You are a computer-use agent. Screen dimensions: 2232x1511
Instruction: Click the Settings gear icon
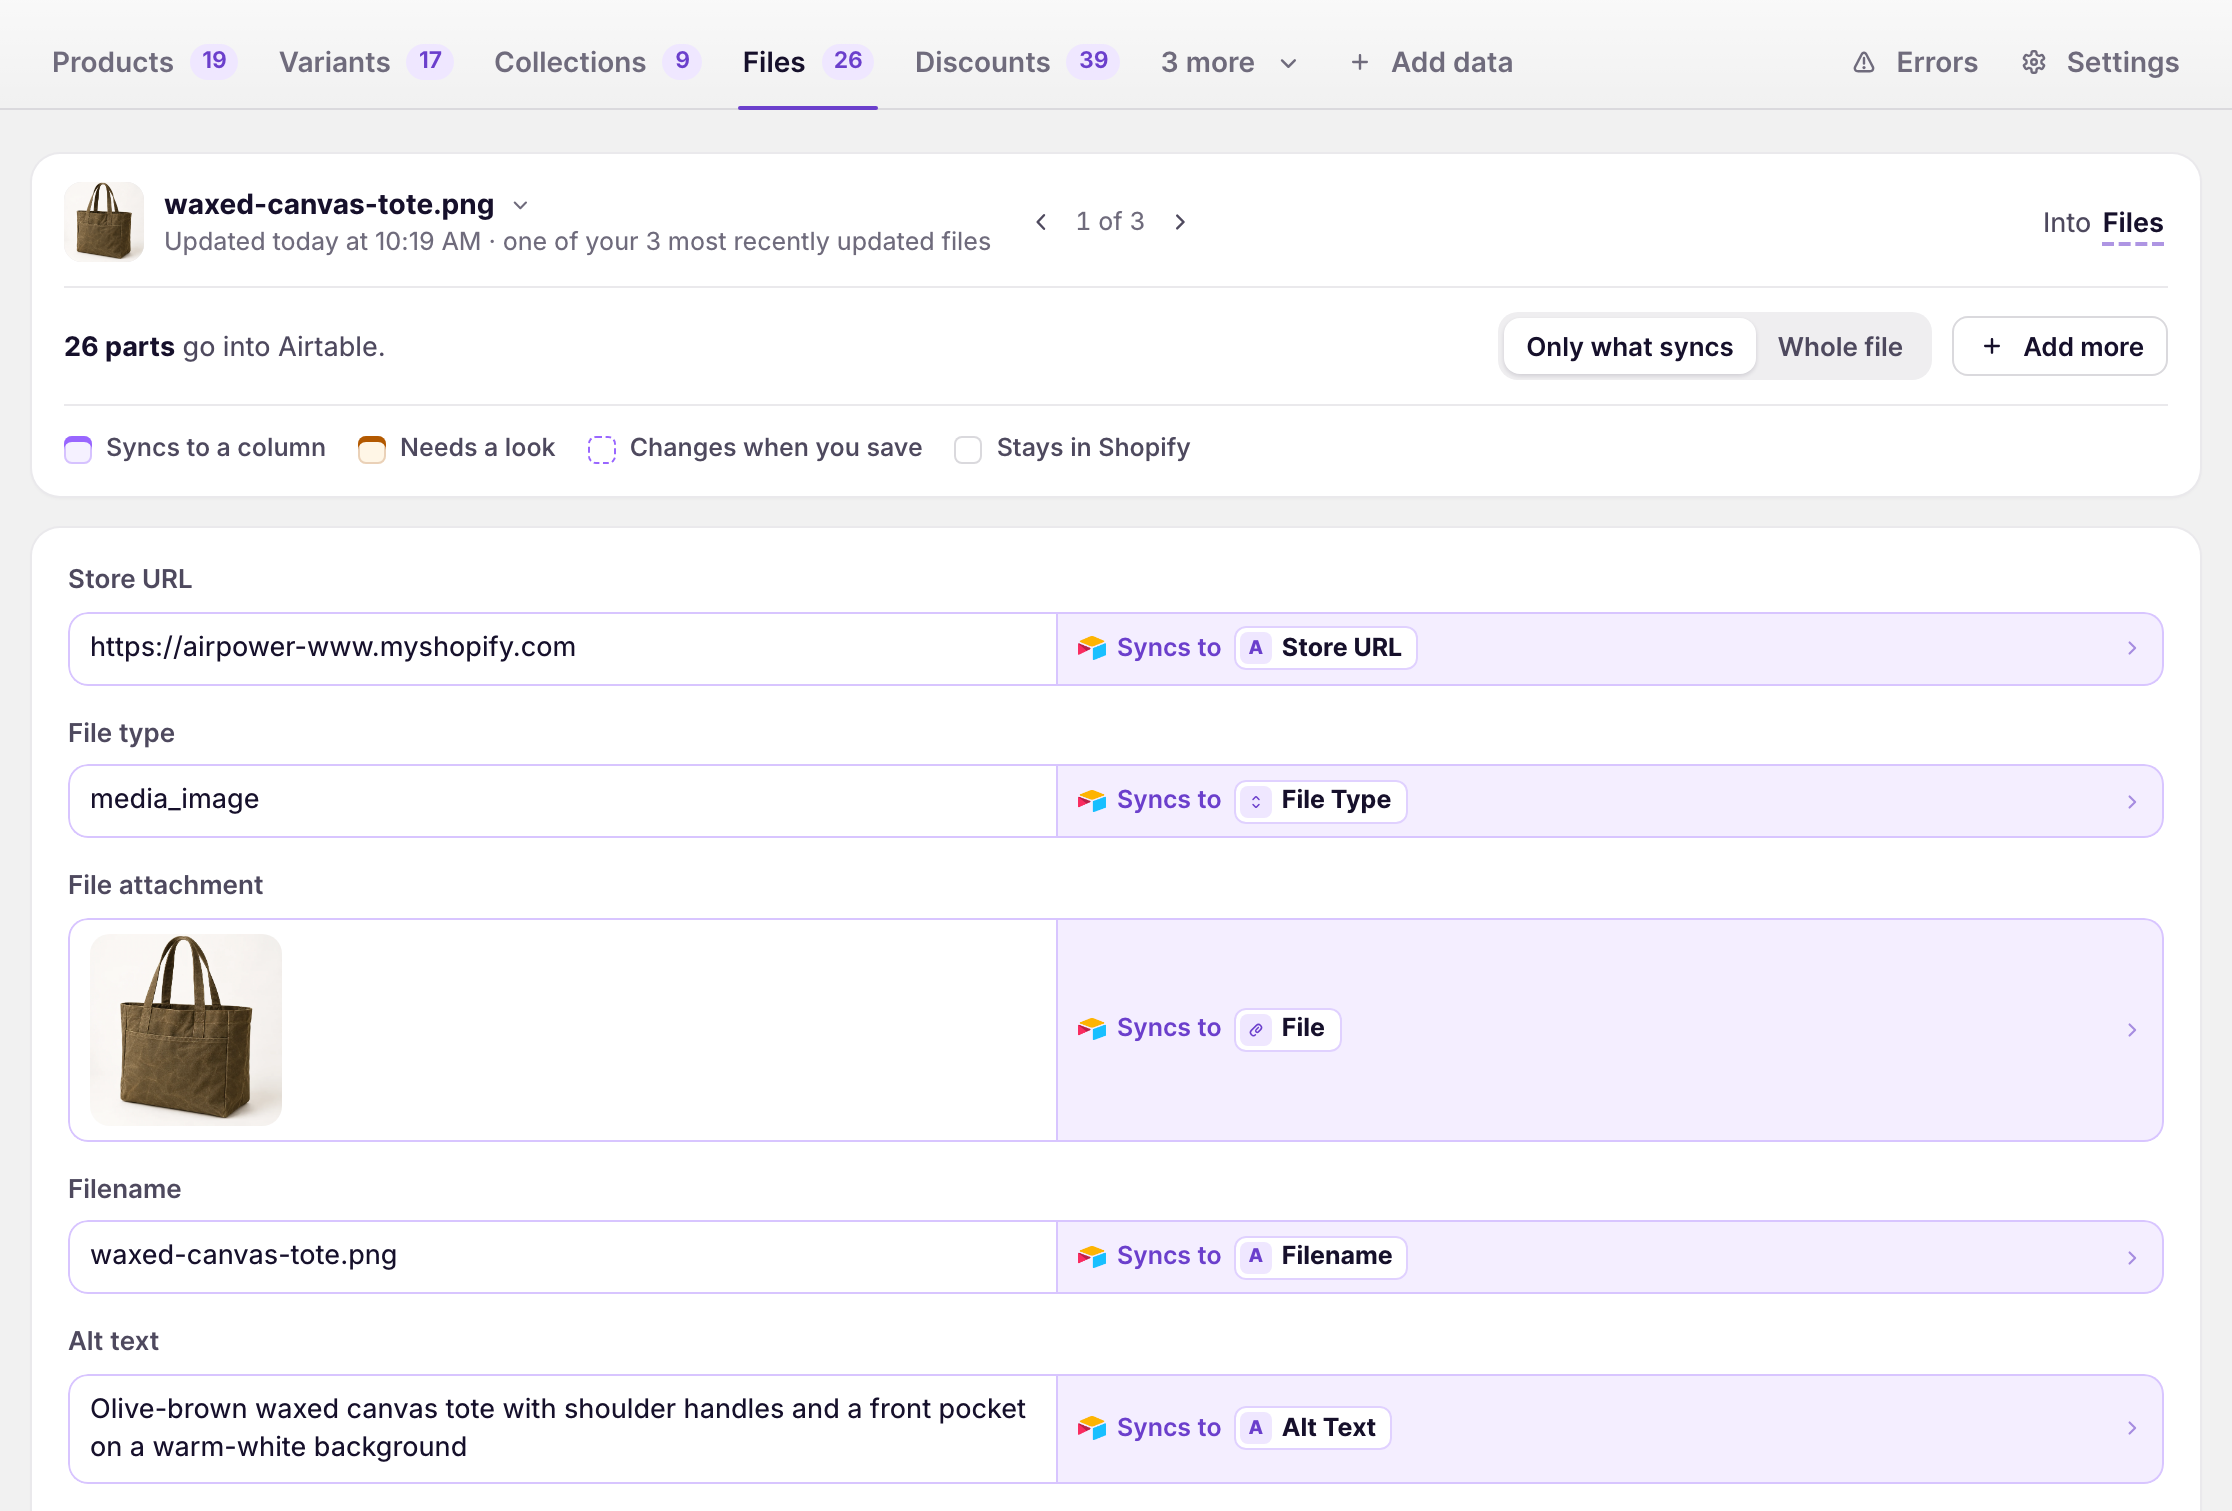tap(2033, 62)
